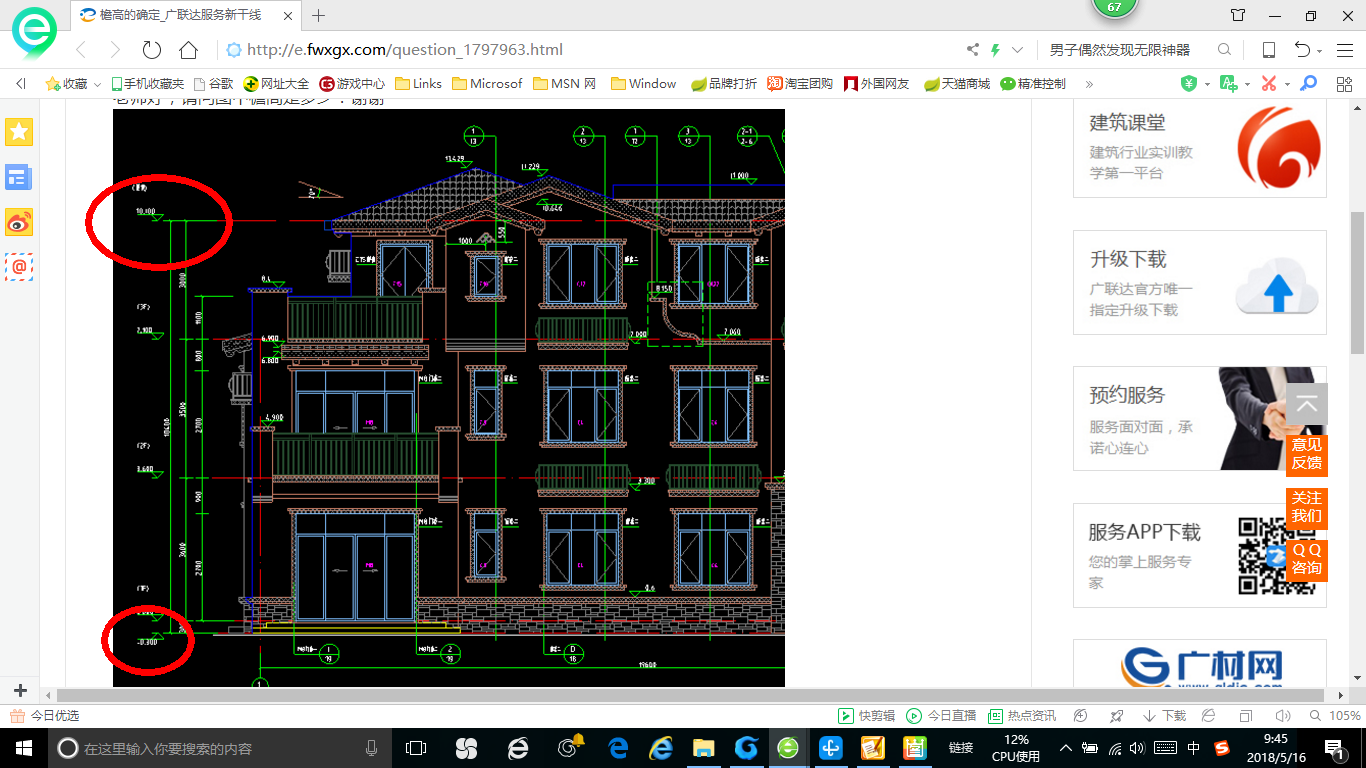Expand the 收藏 favorites dropdown arrow
The width and height of the screenshot is (1366, 768).
[97, 85]
